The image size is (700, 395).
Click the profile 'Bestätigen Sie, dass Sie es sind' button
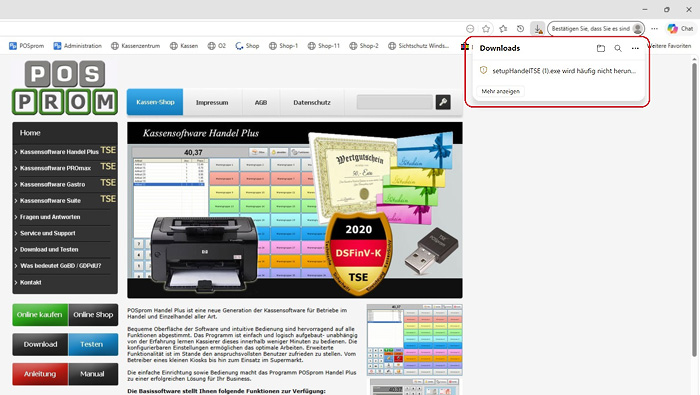pyautogui.click(x=596, y=29)
